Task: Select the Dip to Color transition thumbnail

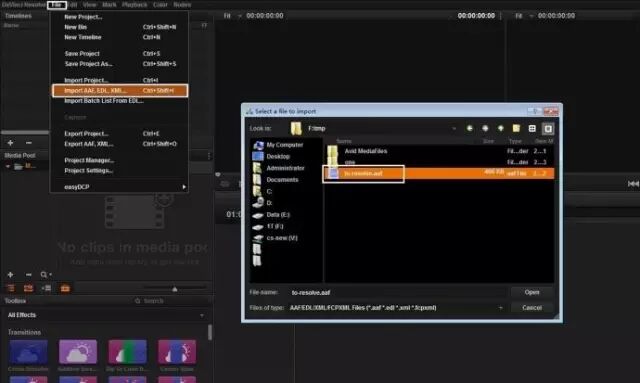Action: (127, 352)
